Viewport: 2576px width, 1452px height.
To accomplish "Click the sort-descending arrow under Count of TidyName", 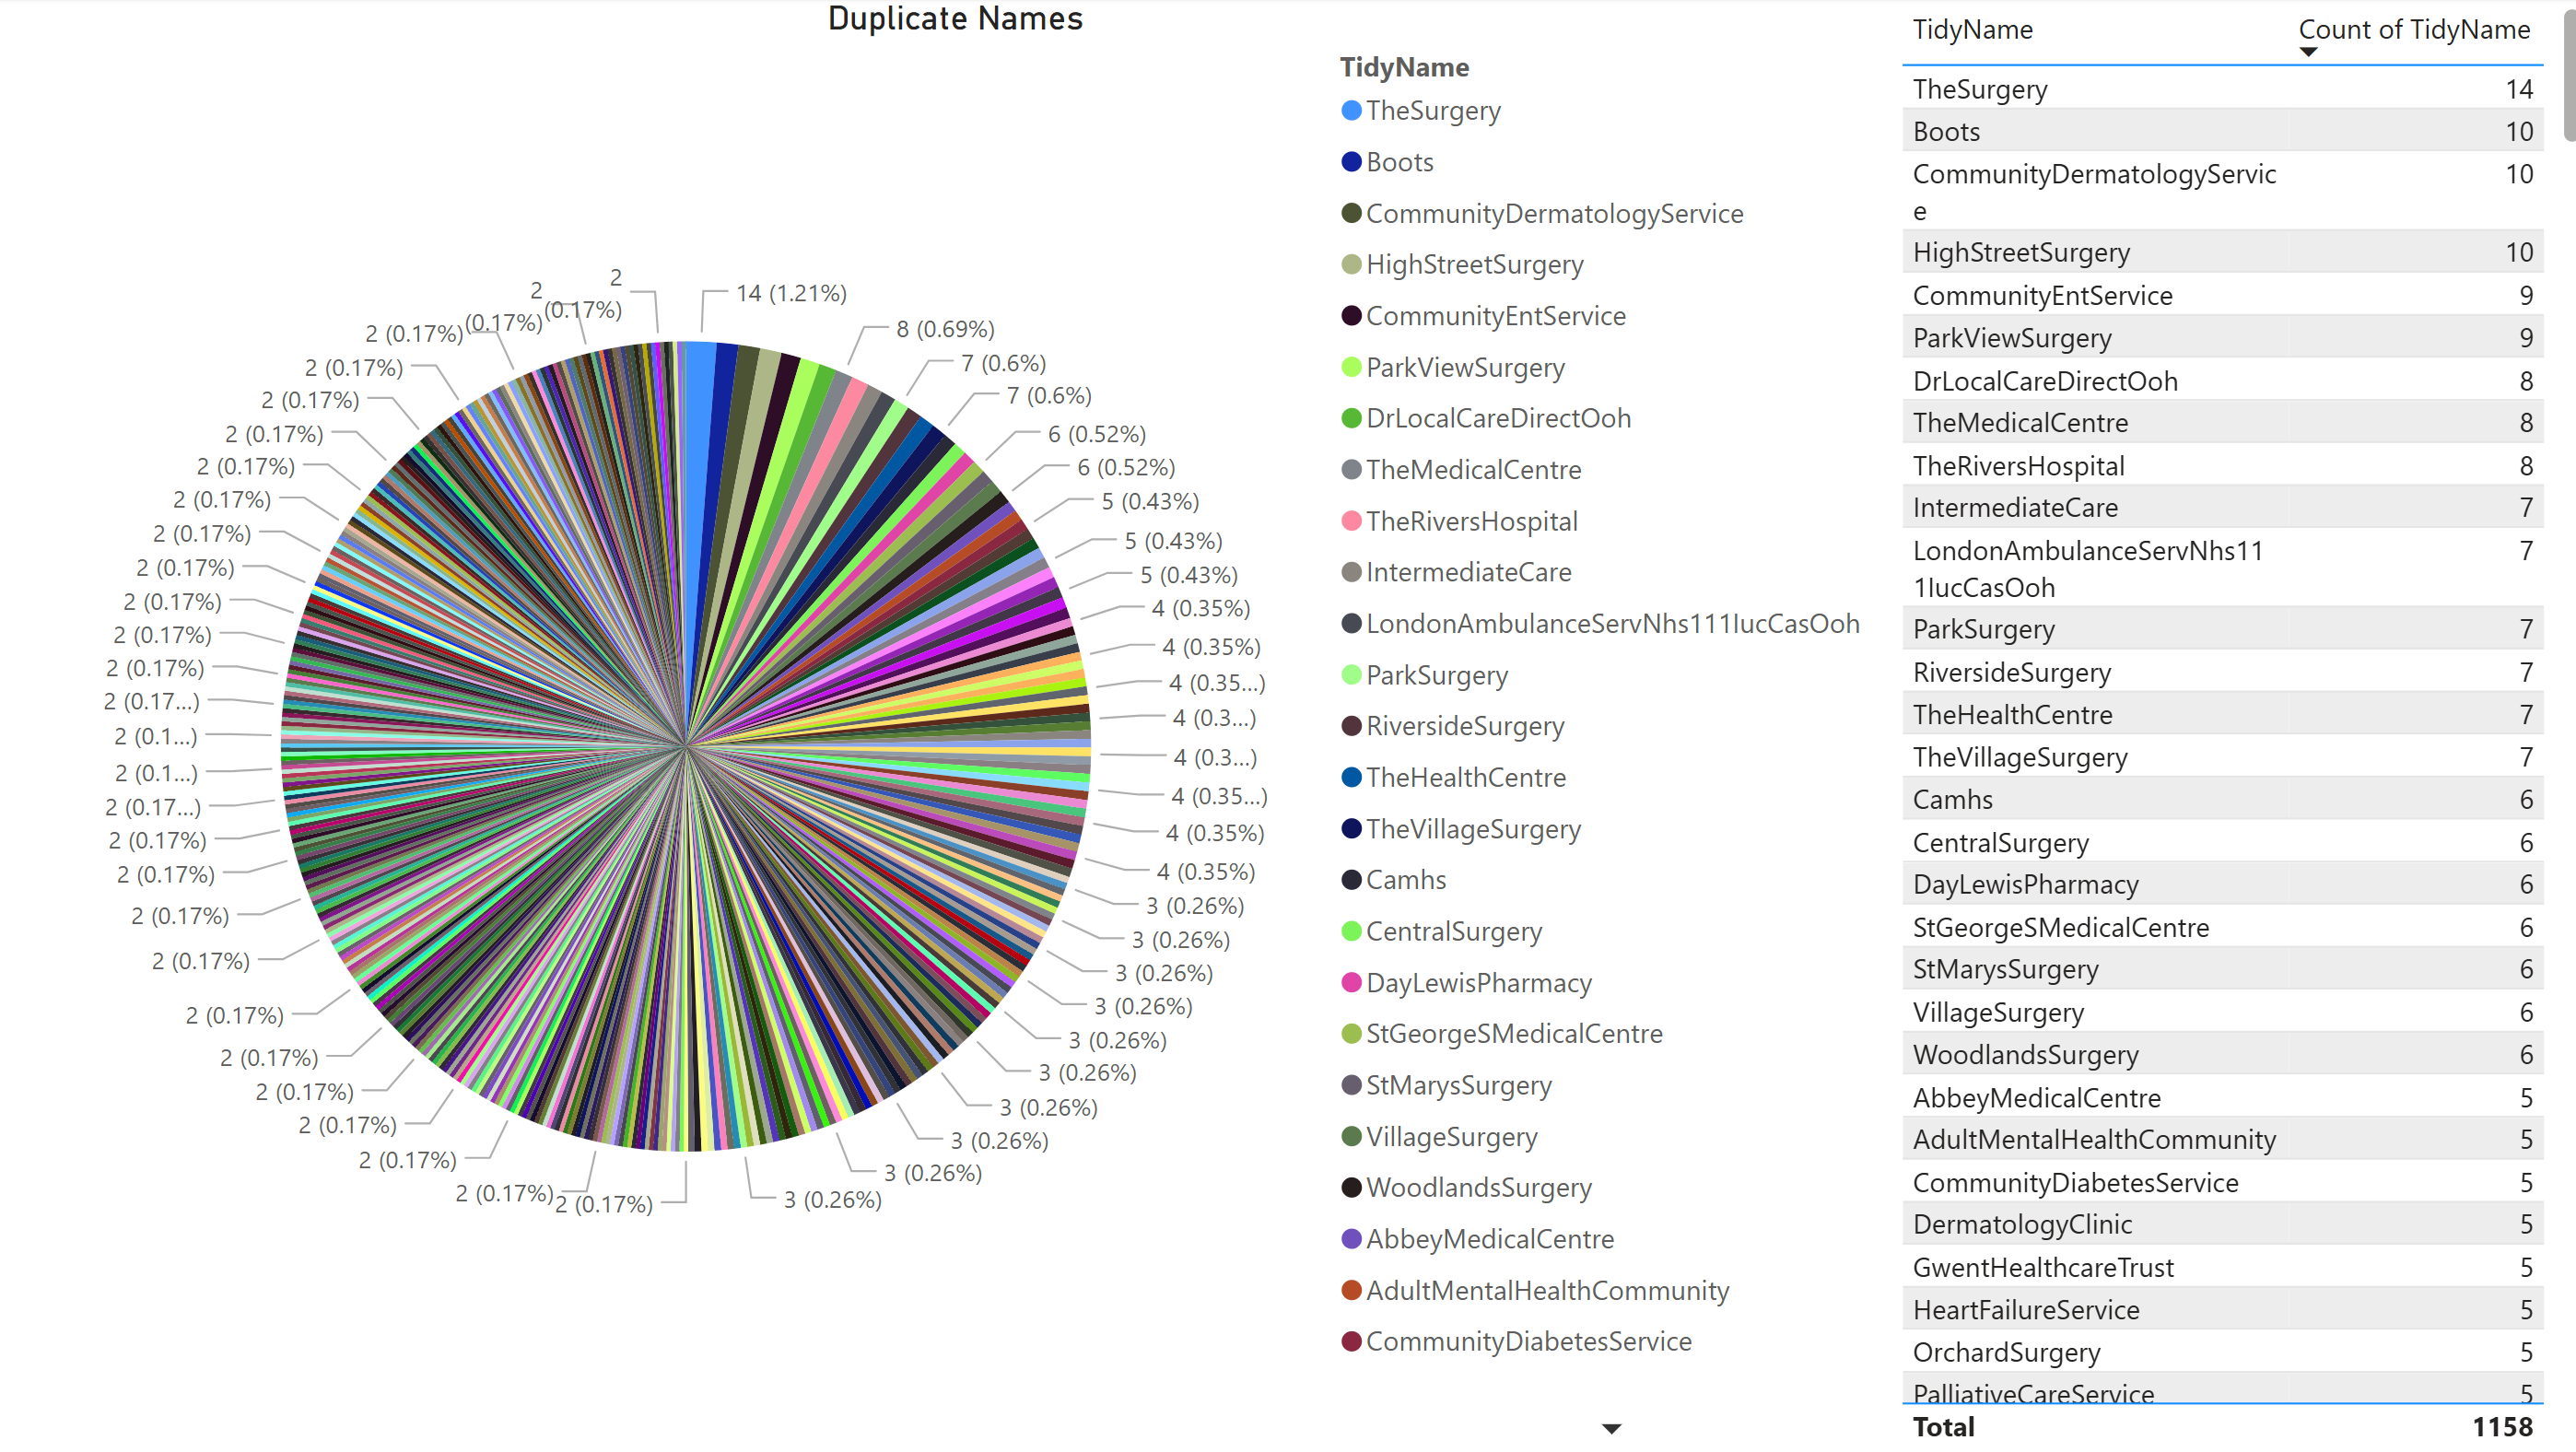I will [x=2308, y=52].
